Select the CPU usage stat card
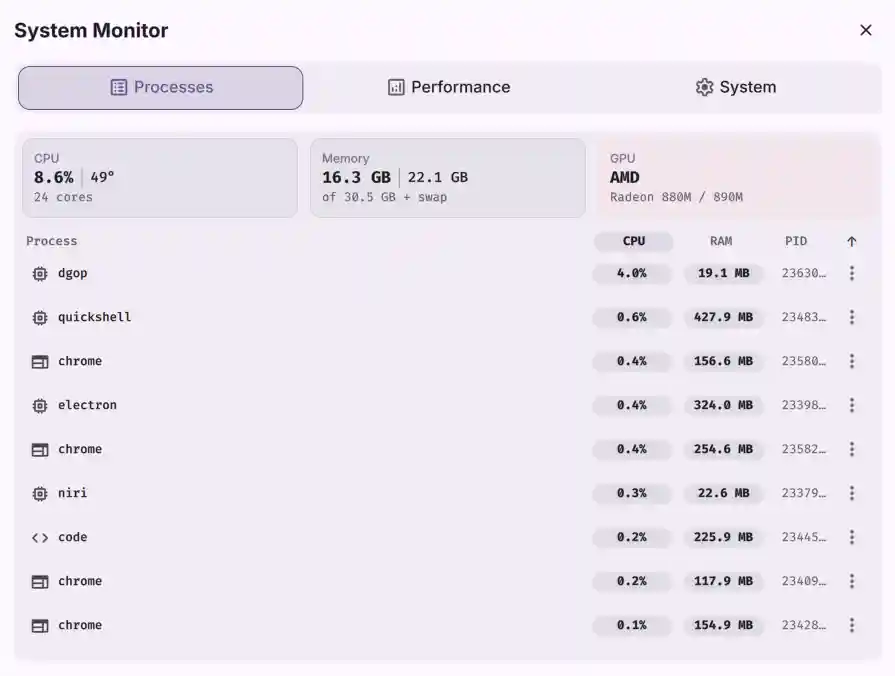895x676 pixels. 159,177
